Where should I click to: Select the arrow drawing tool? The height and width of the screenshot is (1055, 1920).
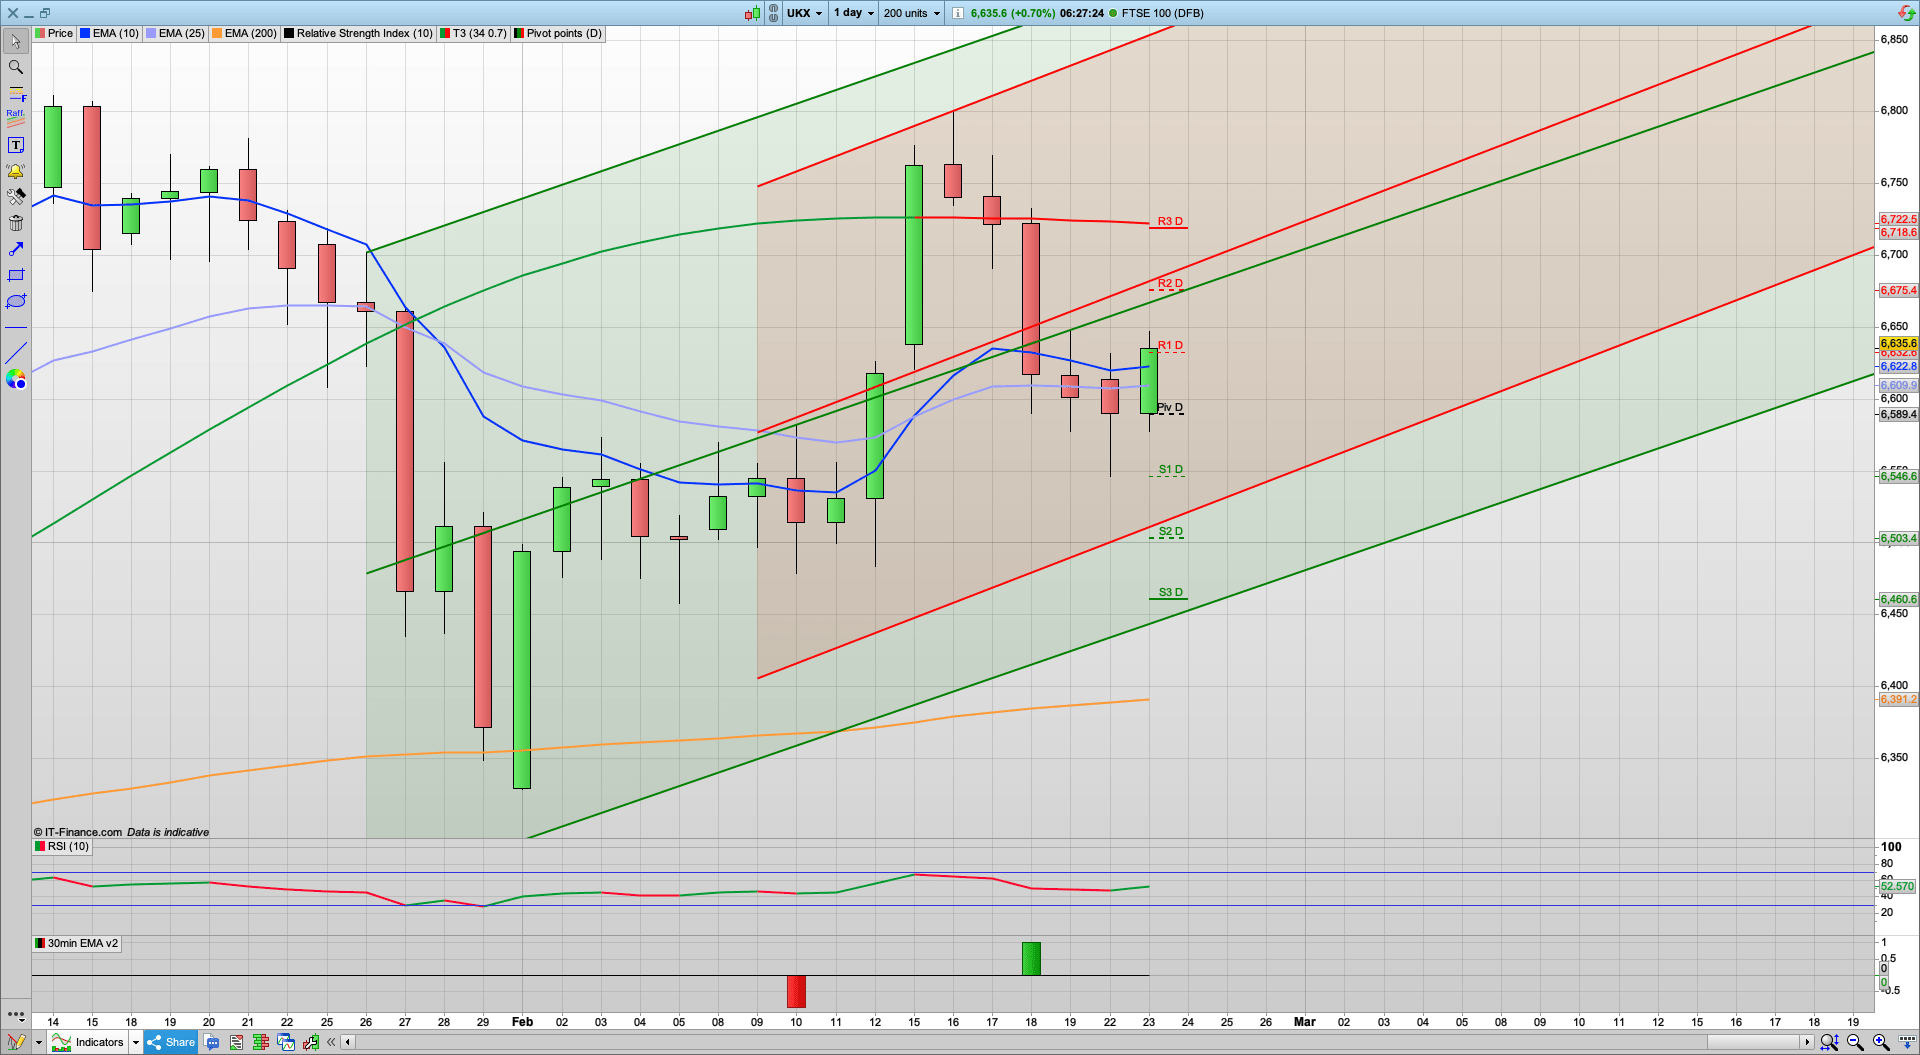coord(15,249)
